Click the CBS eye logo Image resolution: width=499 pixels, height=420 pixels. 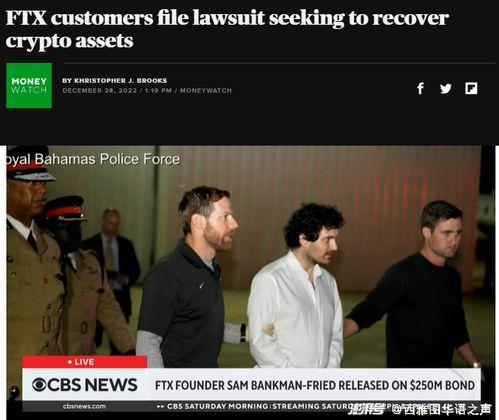(x=39, y=385)
